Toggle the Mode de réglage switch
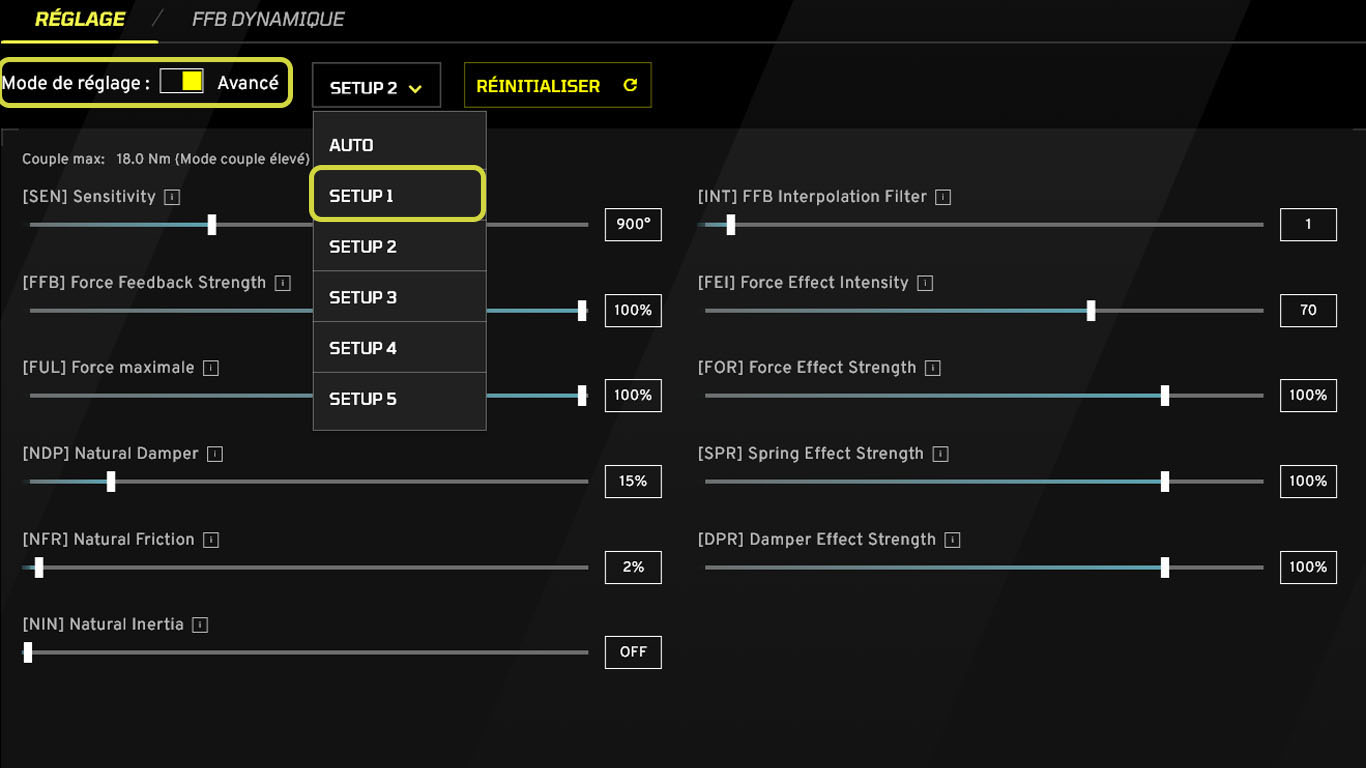The width and height of the screenshot is (1366, 768). [x=182, y=81]
